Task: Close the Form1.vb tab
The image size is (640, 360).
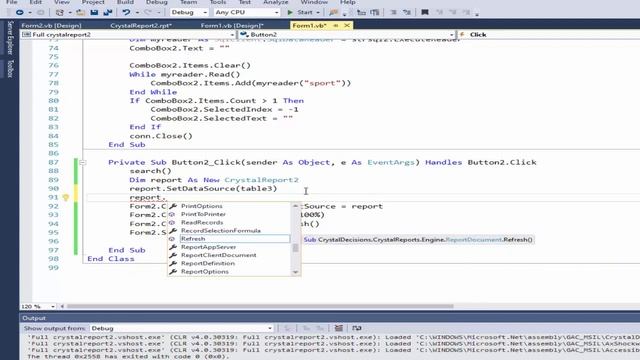Action: tap(347, 25)
